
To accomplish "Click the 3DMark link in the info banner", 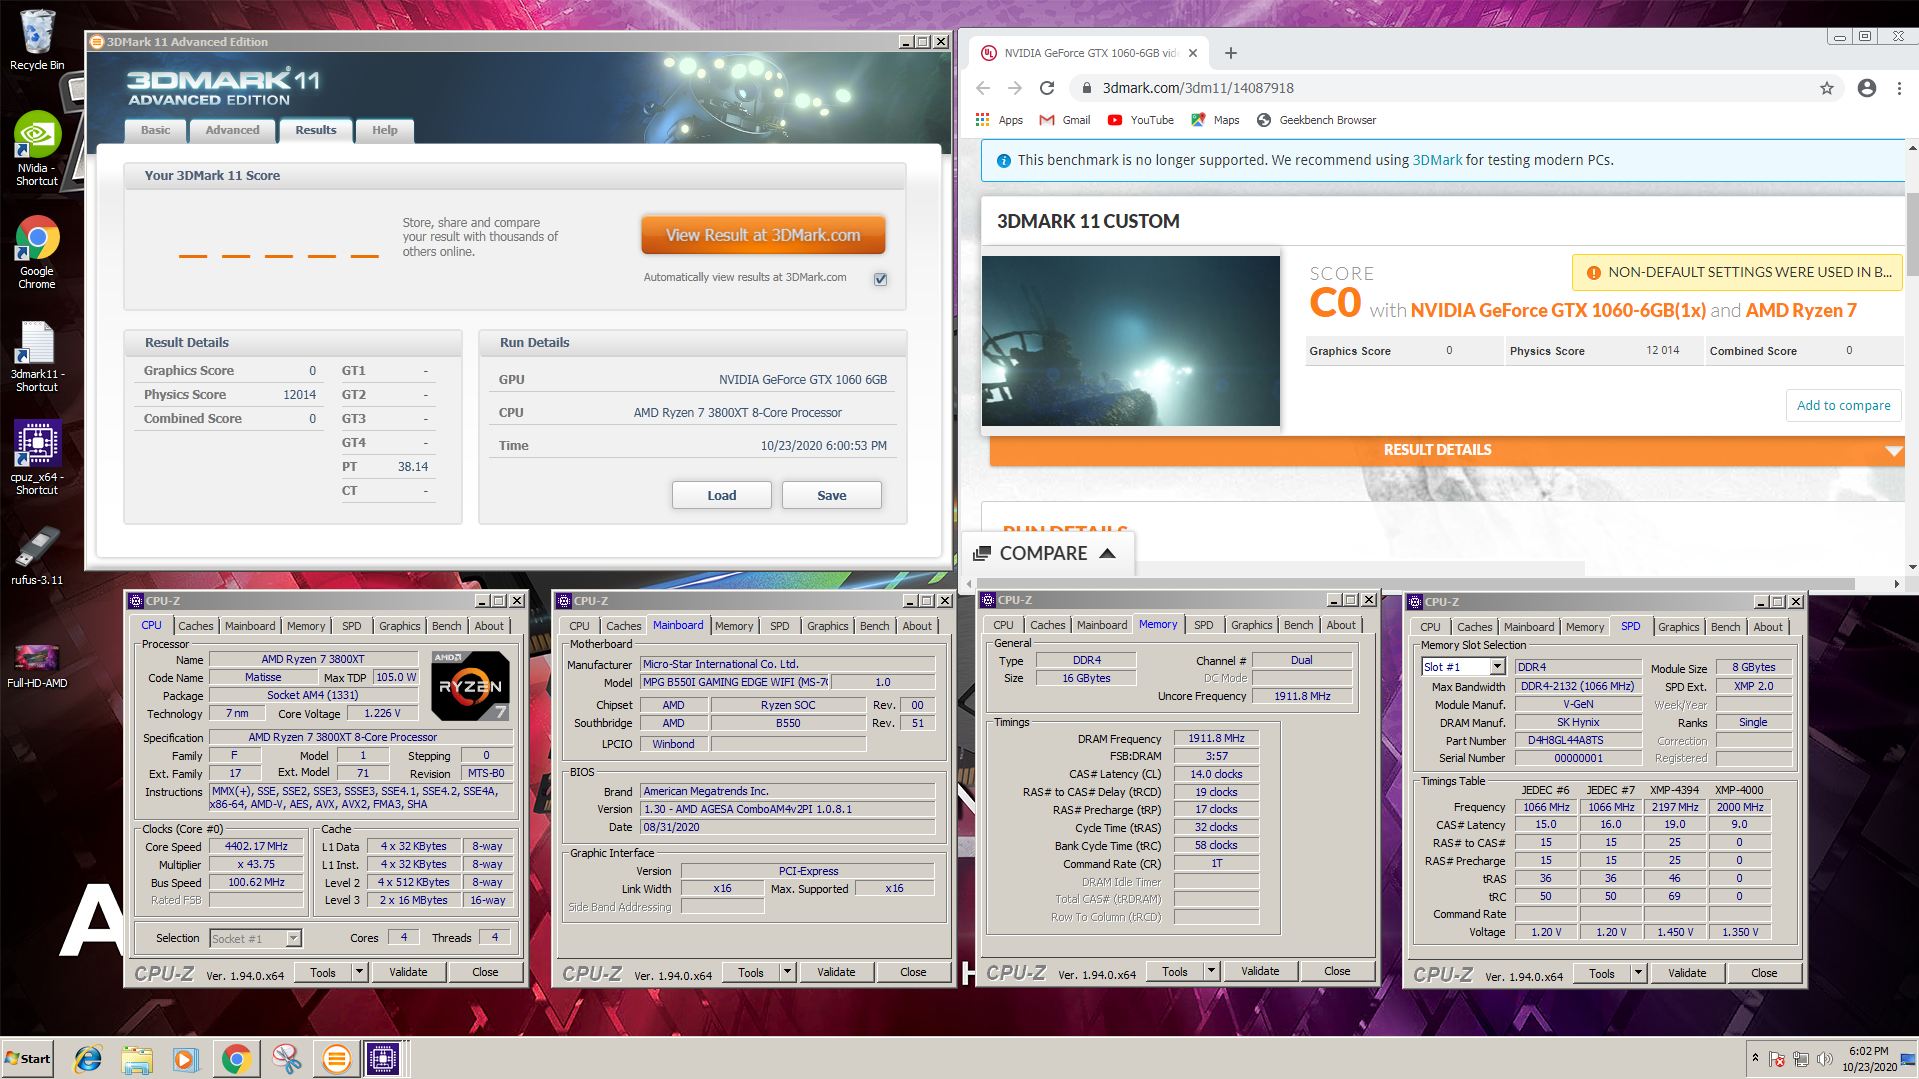I will pos(1437,160).
